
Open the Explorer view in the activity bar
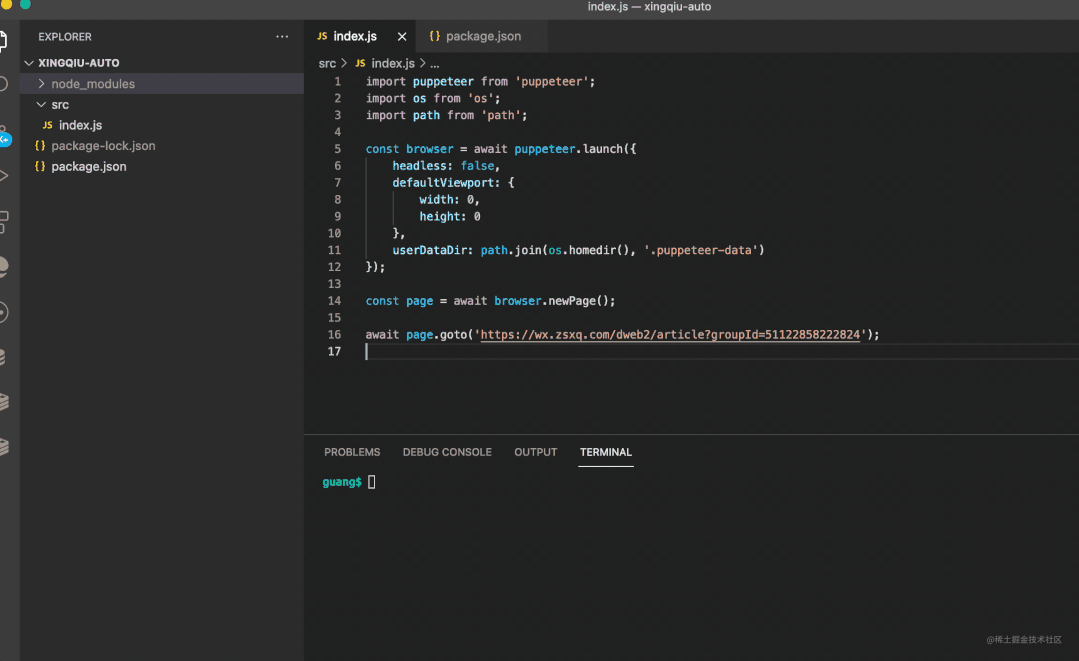click(3, 40)
